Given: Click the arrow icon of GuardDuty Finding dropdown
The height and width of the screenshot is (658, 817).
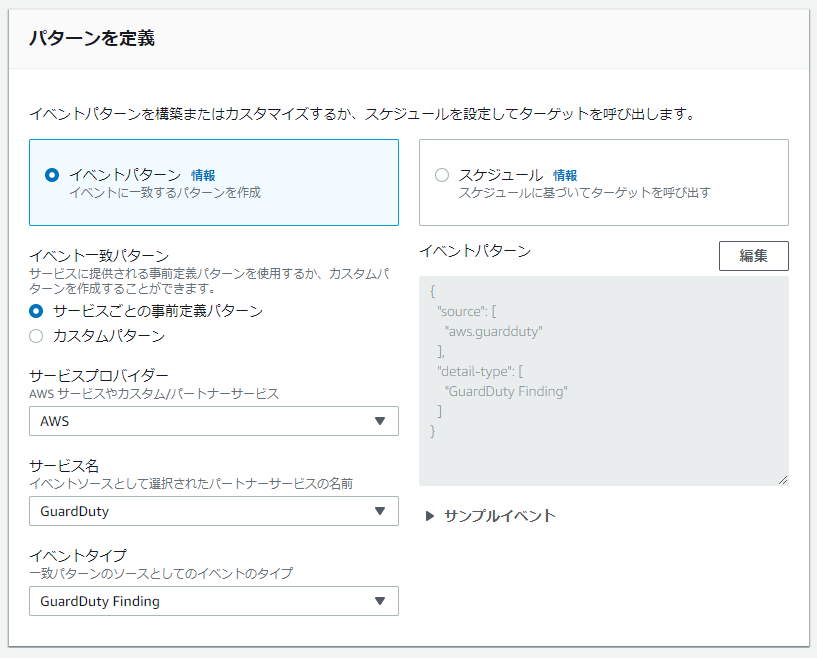Looking at the screenshot, I should [x=379, y=601].
